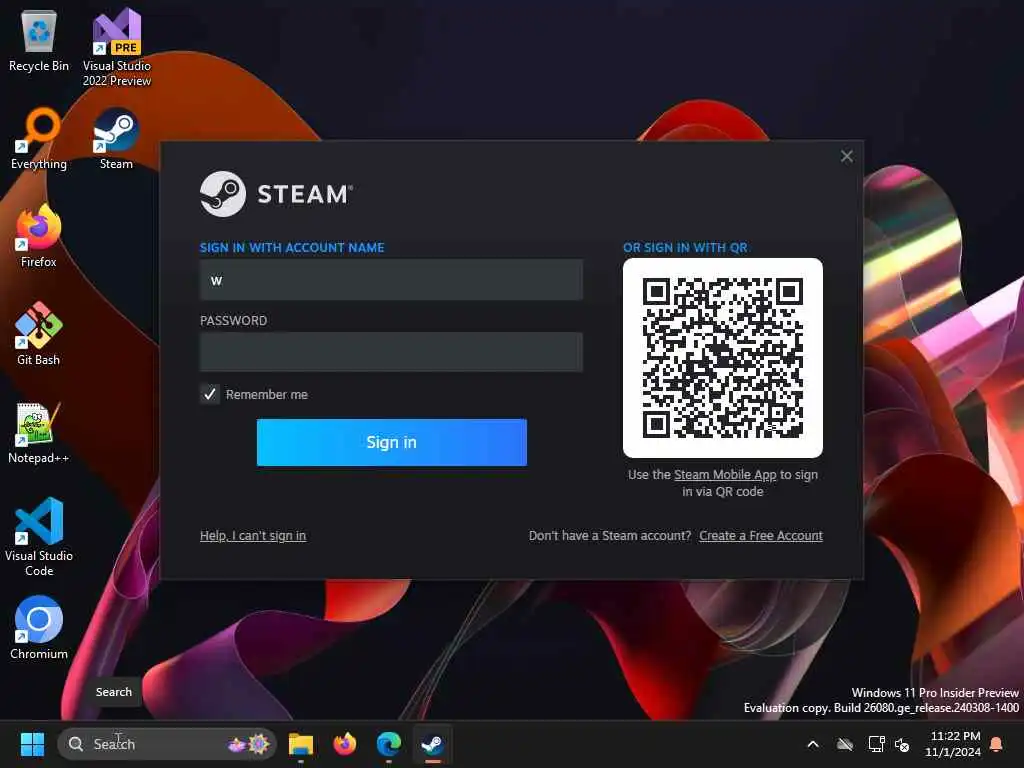The height and width of the screenshot is (768, 1024).
Task: Open the Help, I can't sign in link
Action: tap(253, 536)
